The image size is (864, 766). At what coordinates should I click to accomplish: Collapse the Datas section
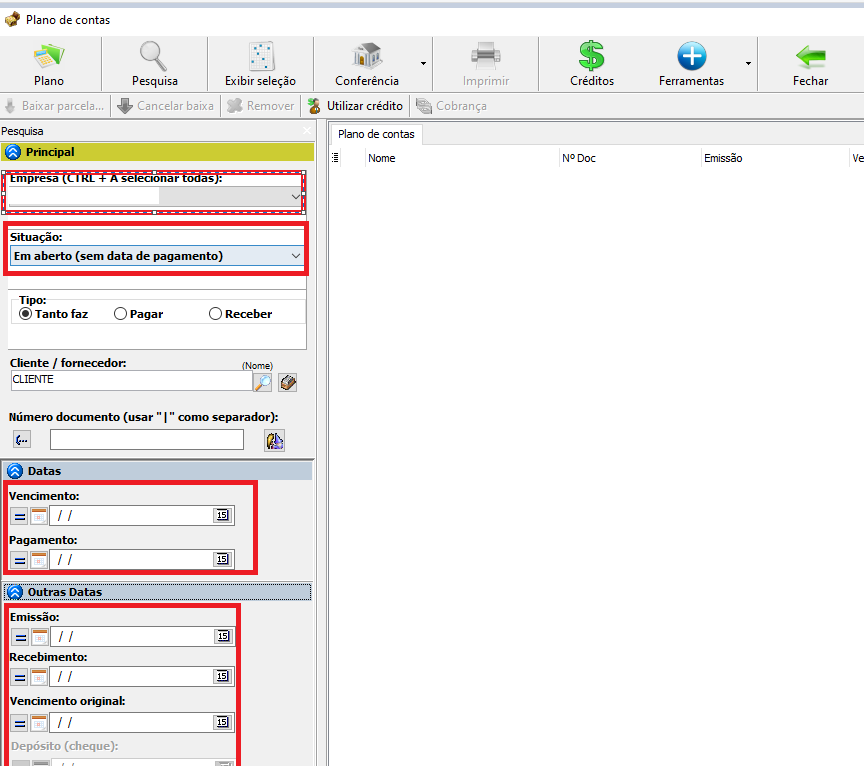15,471
